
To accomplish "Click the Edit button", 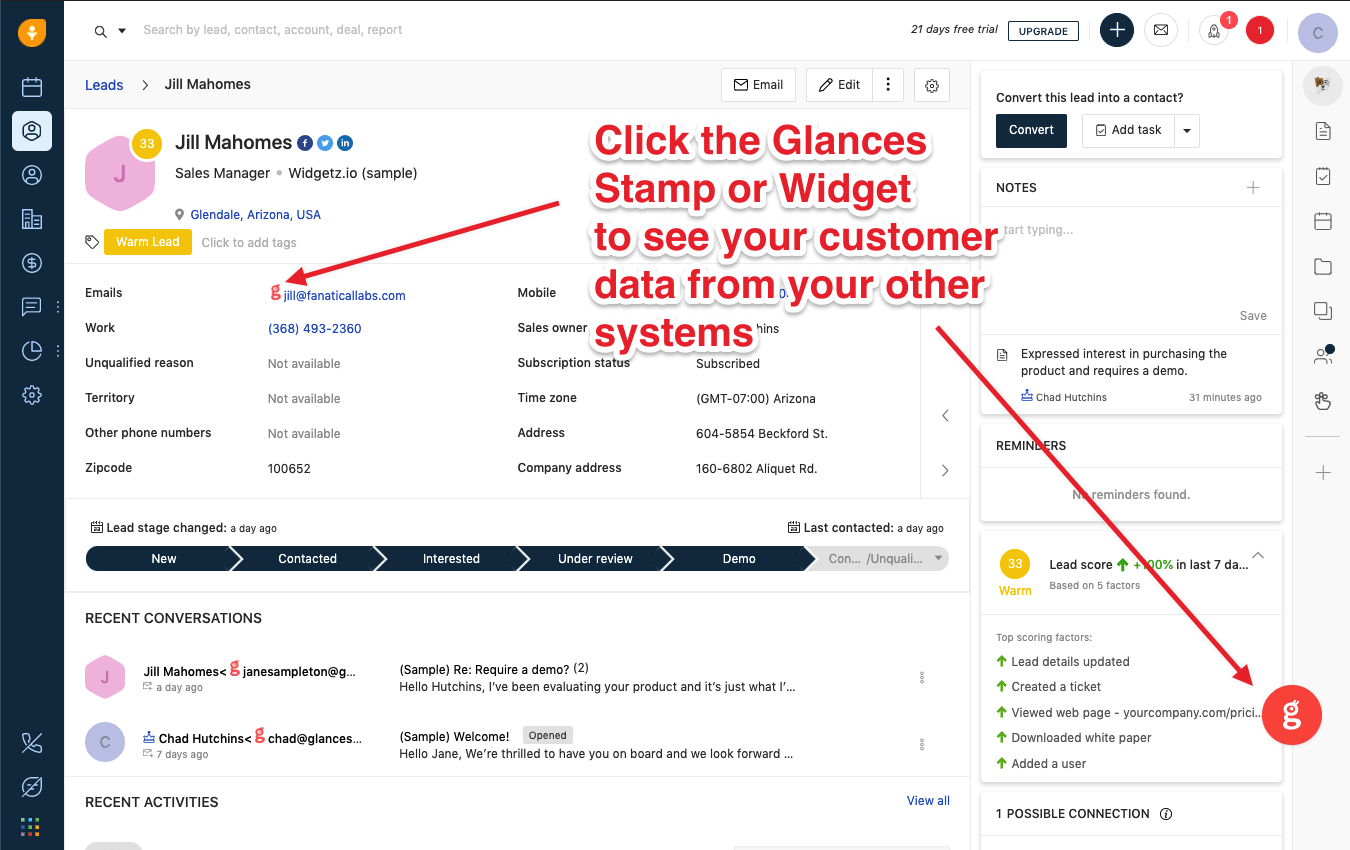I will coord(840,85).
